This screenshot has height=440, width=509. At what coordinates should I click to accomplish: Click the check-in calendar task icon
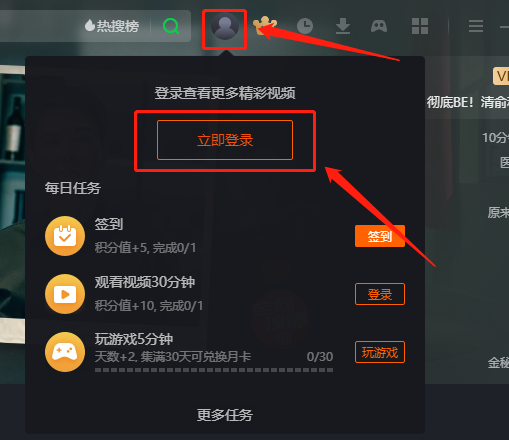[x=65, y=236]
